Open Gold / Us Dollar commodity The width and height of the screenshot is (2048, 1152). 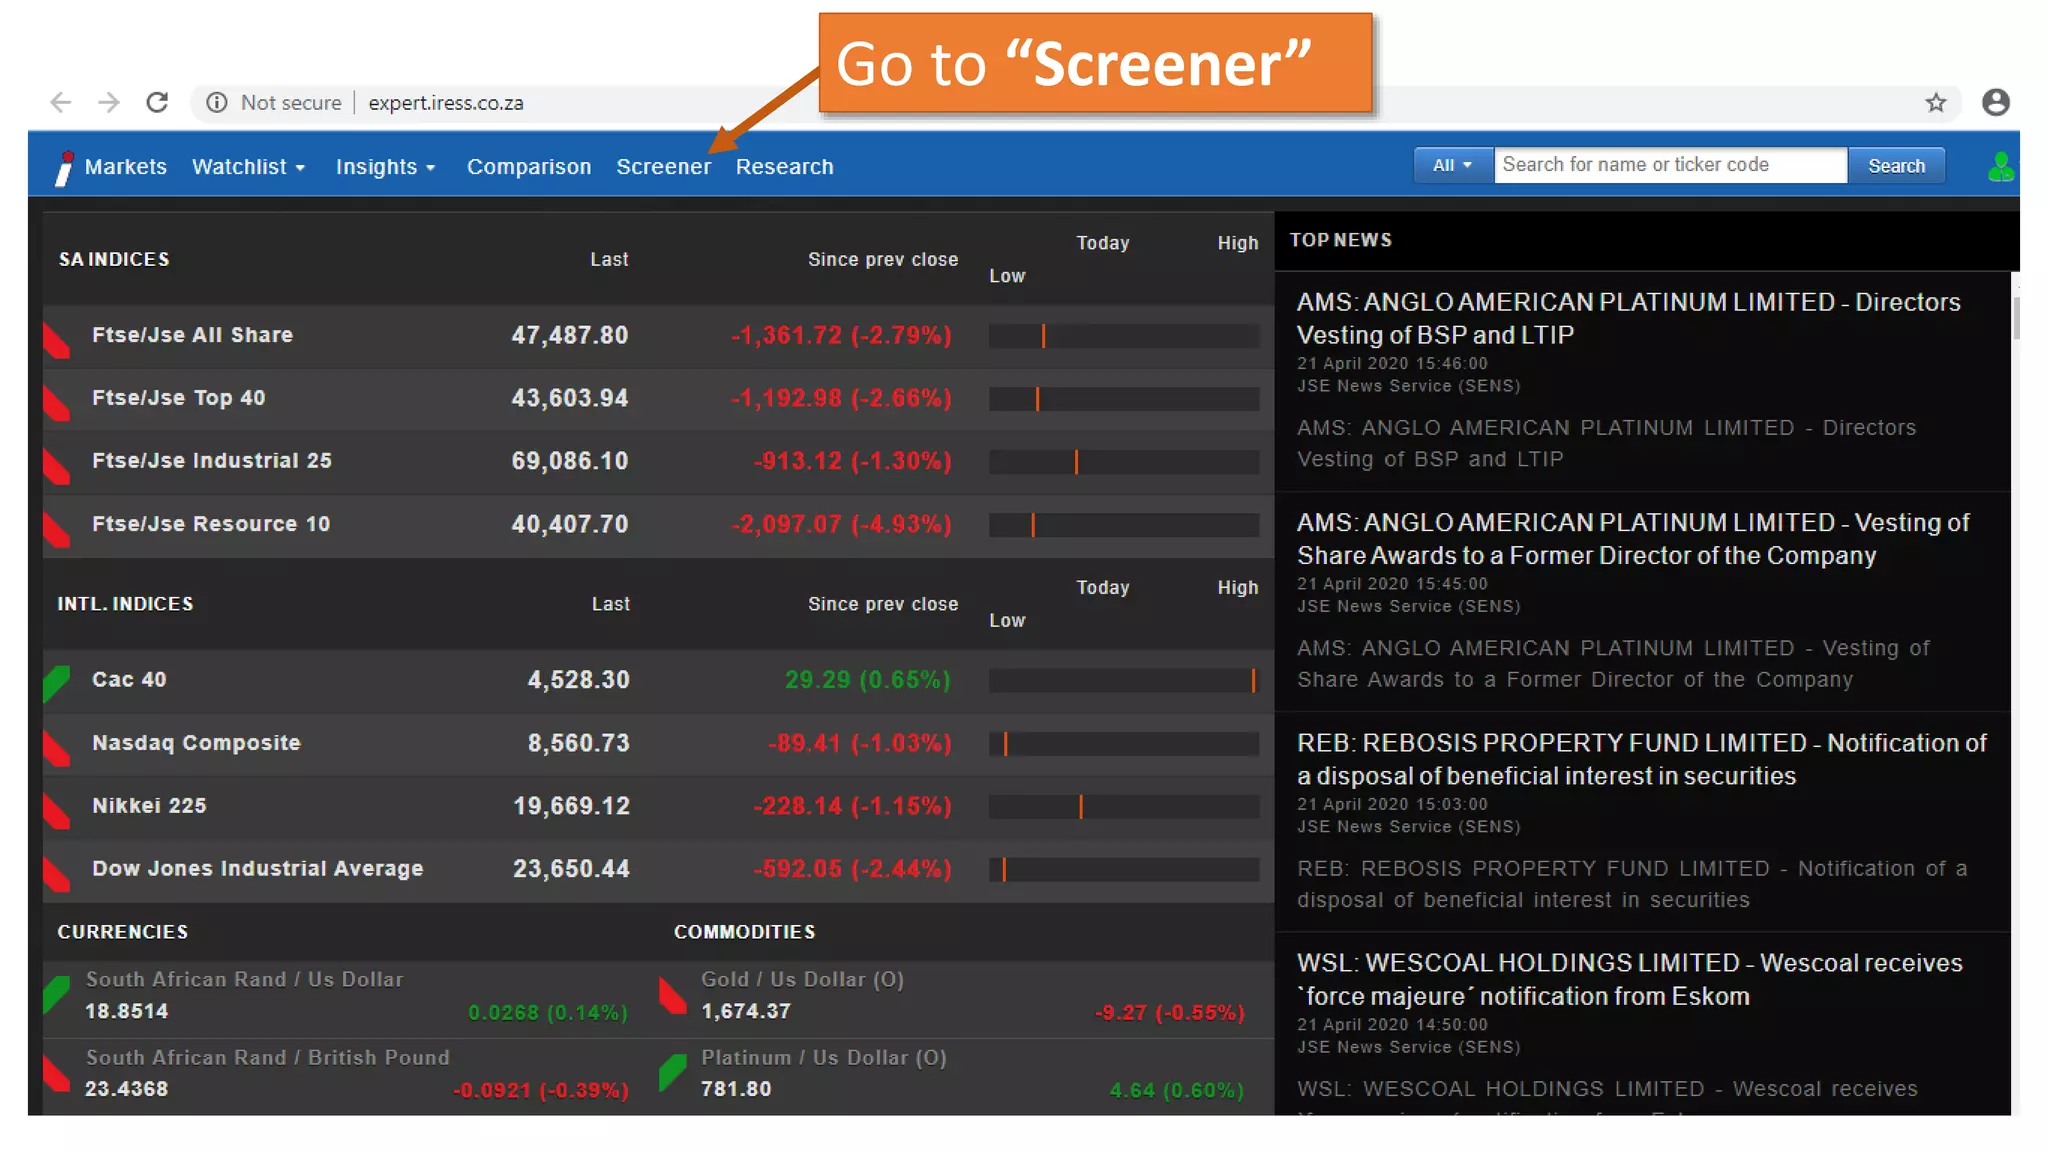pyautogui.click(x=802, y=980)
